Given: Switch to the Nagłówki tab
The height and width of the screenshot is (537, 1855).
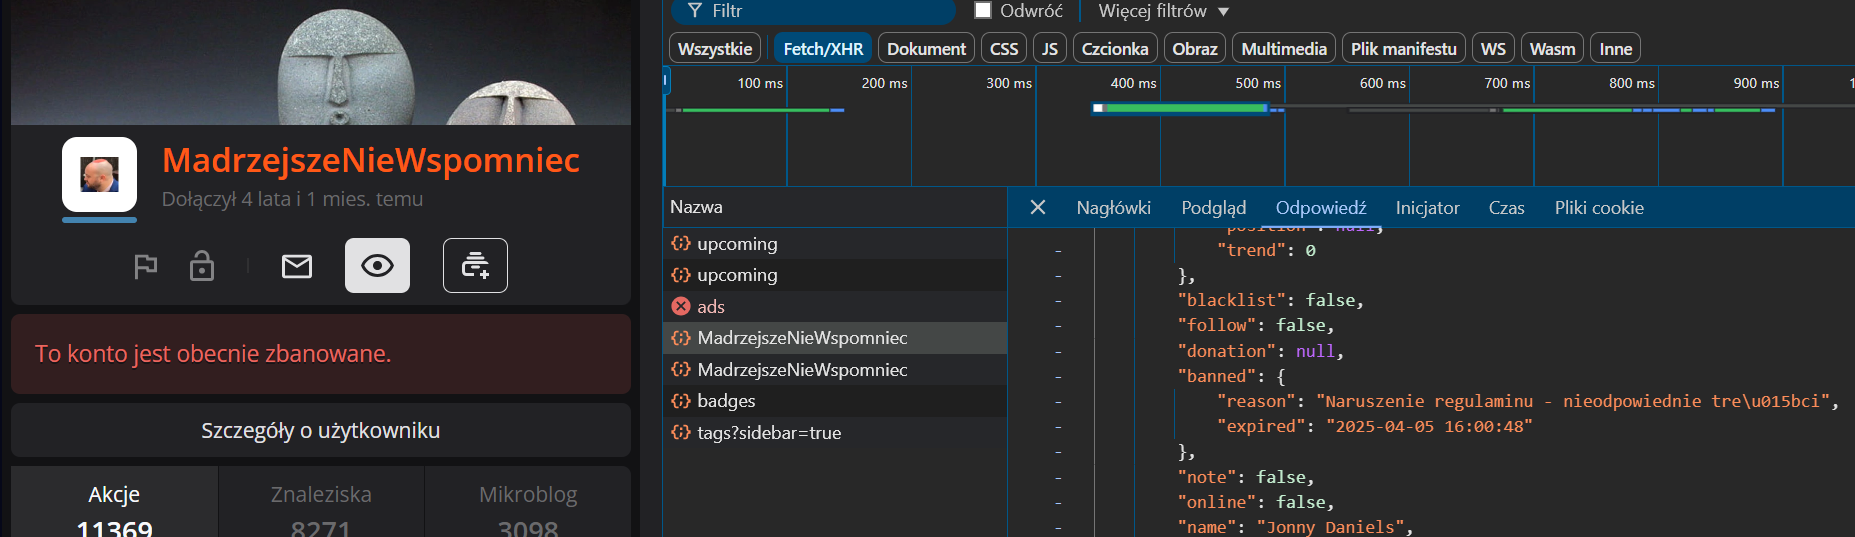Looking at the screenshot, I should tap(1113, 208).
